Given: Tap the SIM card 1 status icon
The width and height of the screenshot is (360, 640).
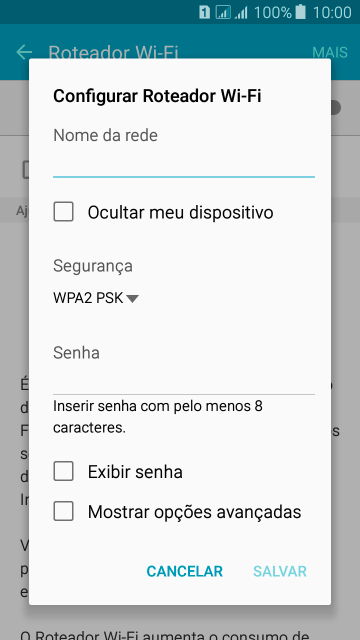Looking at the screenshot, I should tap(204, 12).
